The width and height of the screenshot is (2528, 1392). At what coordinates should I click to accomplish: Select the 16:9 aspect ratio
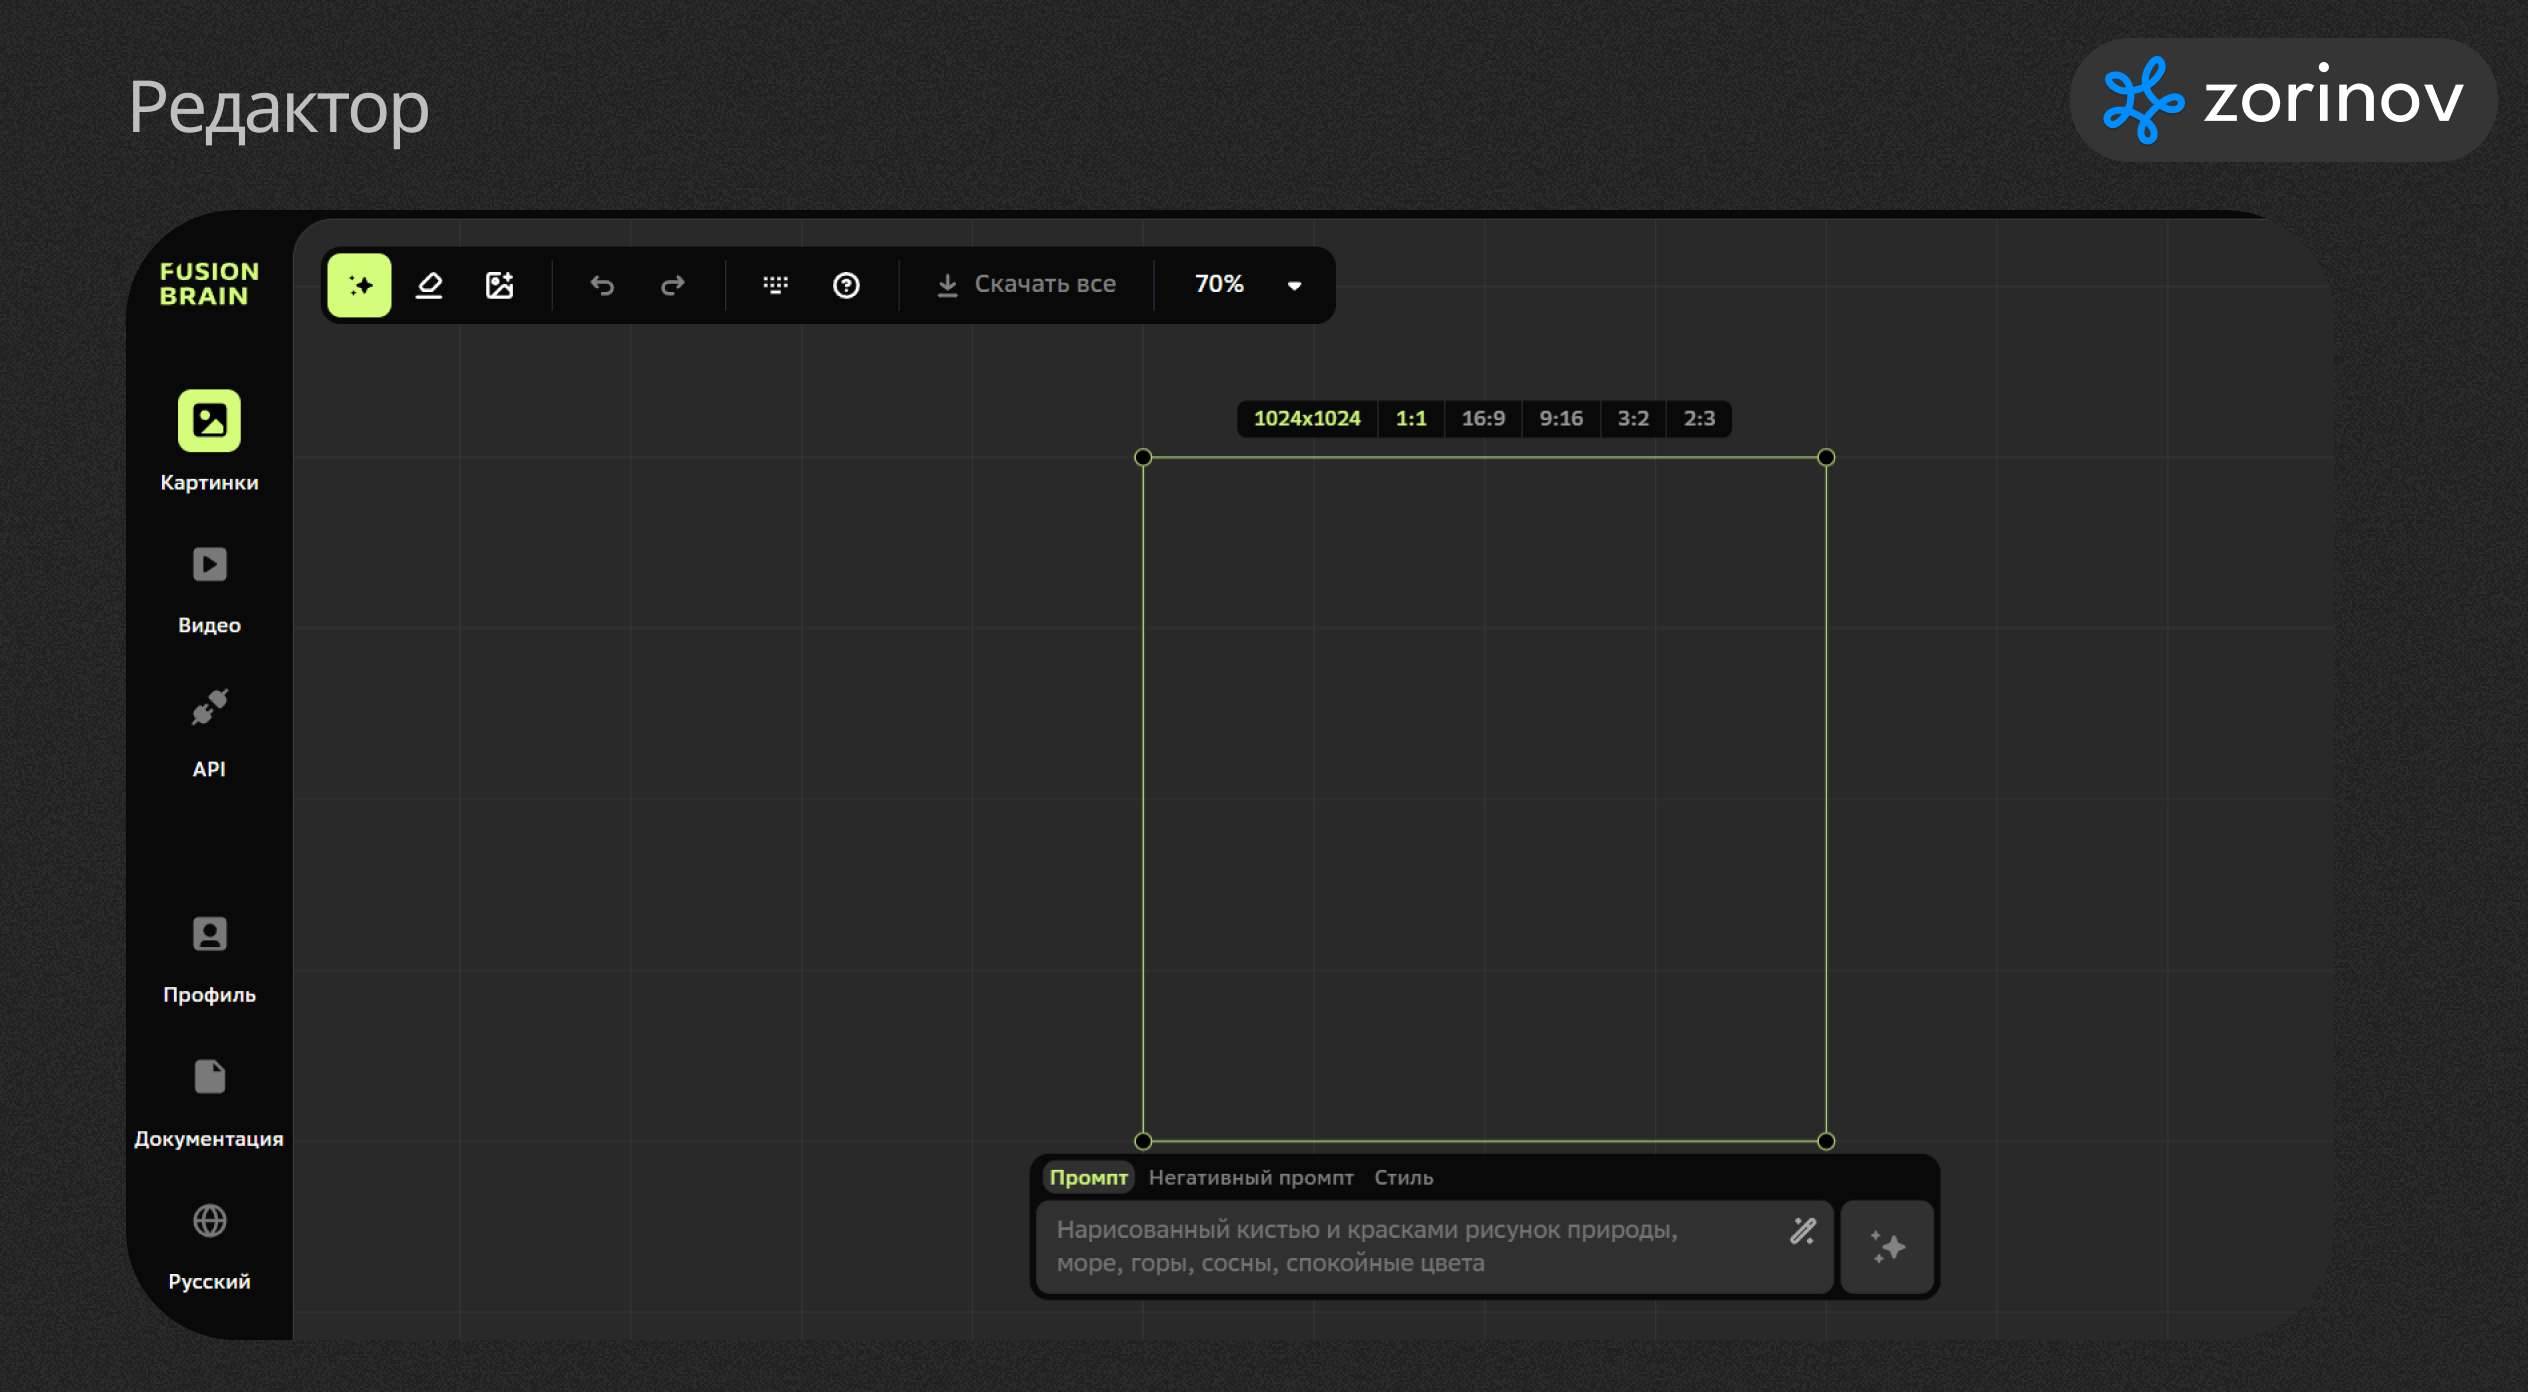click(x=1482, y=419)
